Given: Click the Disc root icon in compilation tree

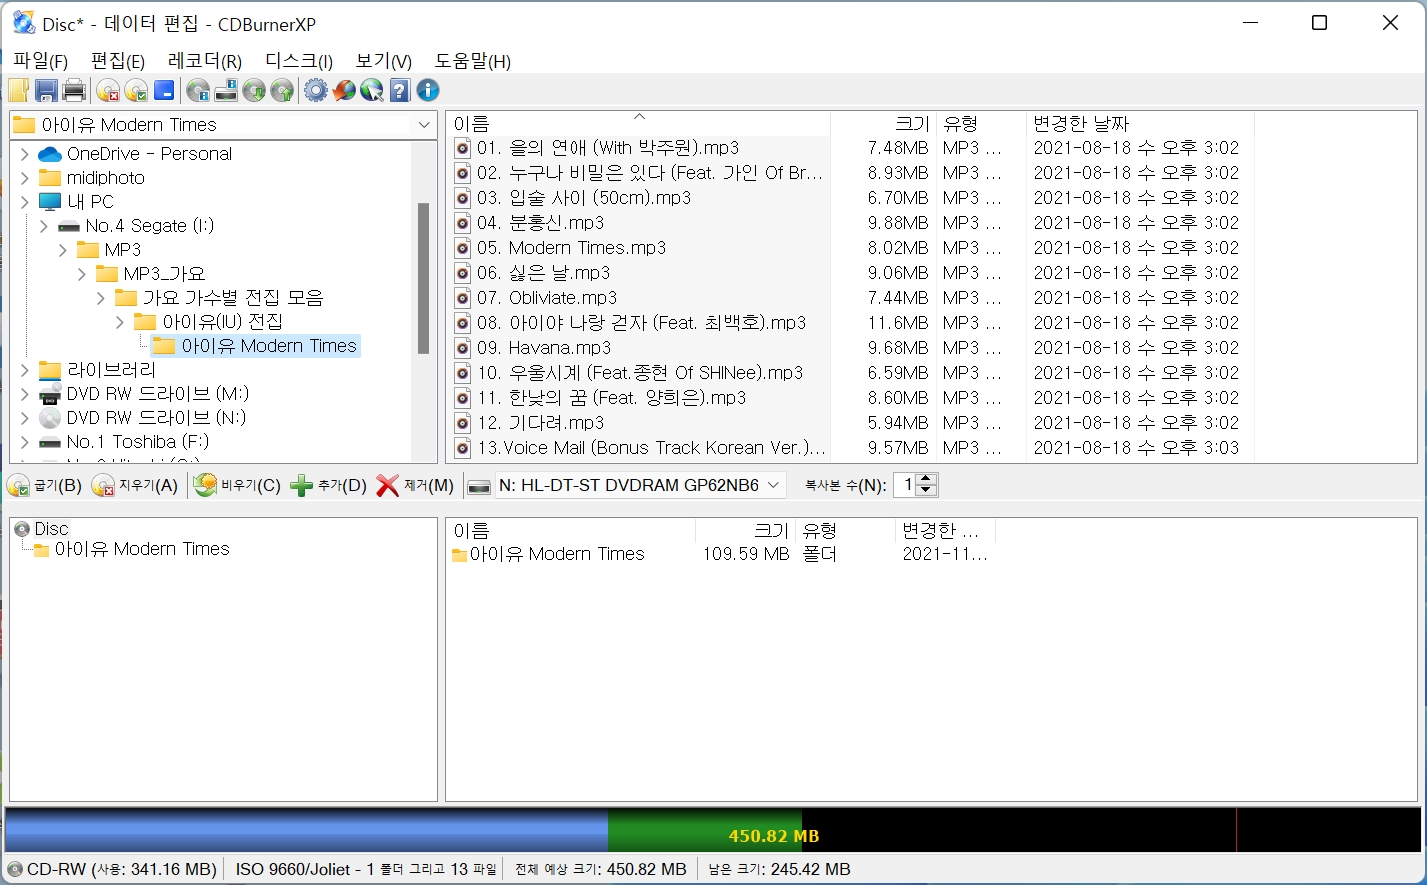Looking at the screenshot, I should 22,529.
